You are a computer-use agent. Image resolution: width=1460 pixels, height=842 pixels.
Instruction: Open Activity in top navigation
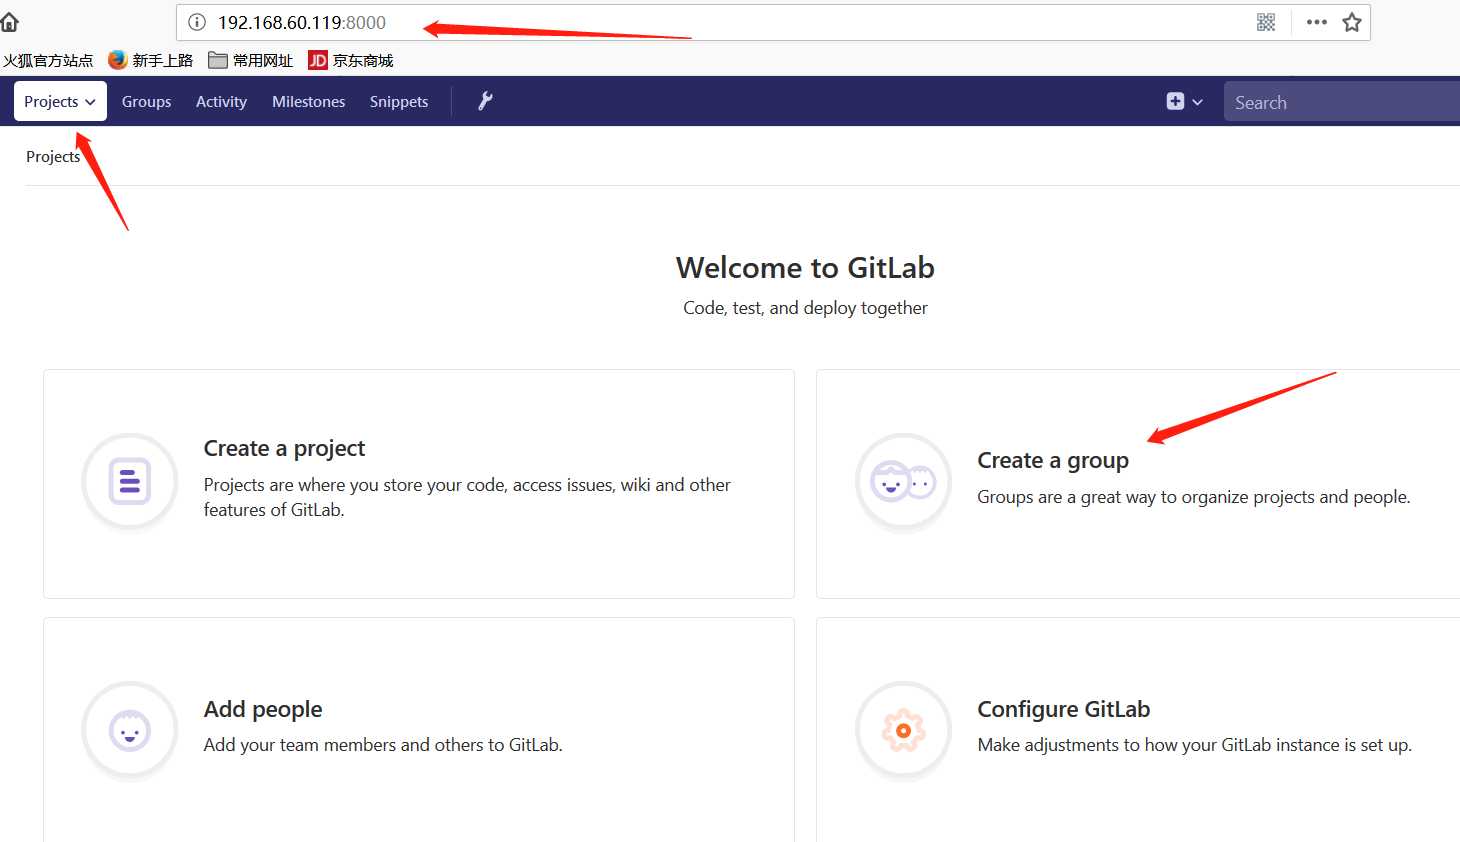pyautogui.click(x=221, y=101)
